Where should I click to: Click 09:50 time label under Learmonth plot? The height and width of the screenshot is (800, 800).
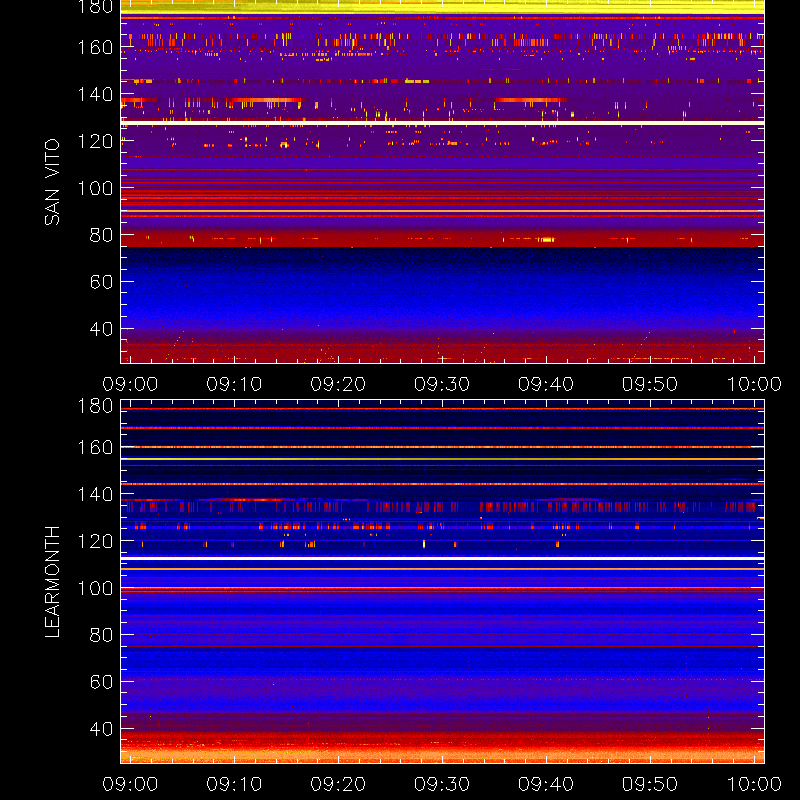tap(650, 784)
